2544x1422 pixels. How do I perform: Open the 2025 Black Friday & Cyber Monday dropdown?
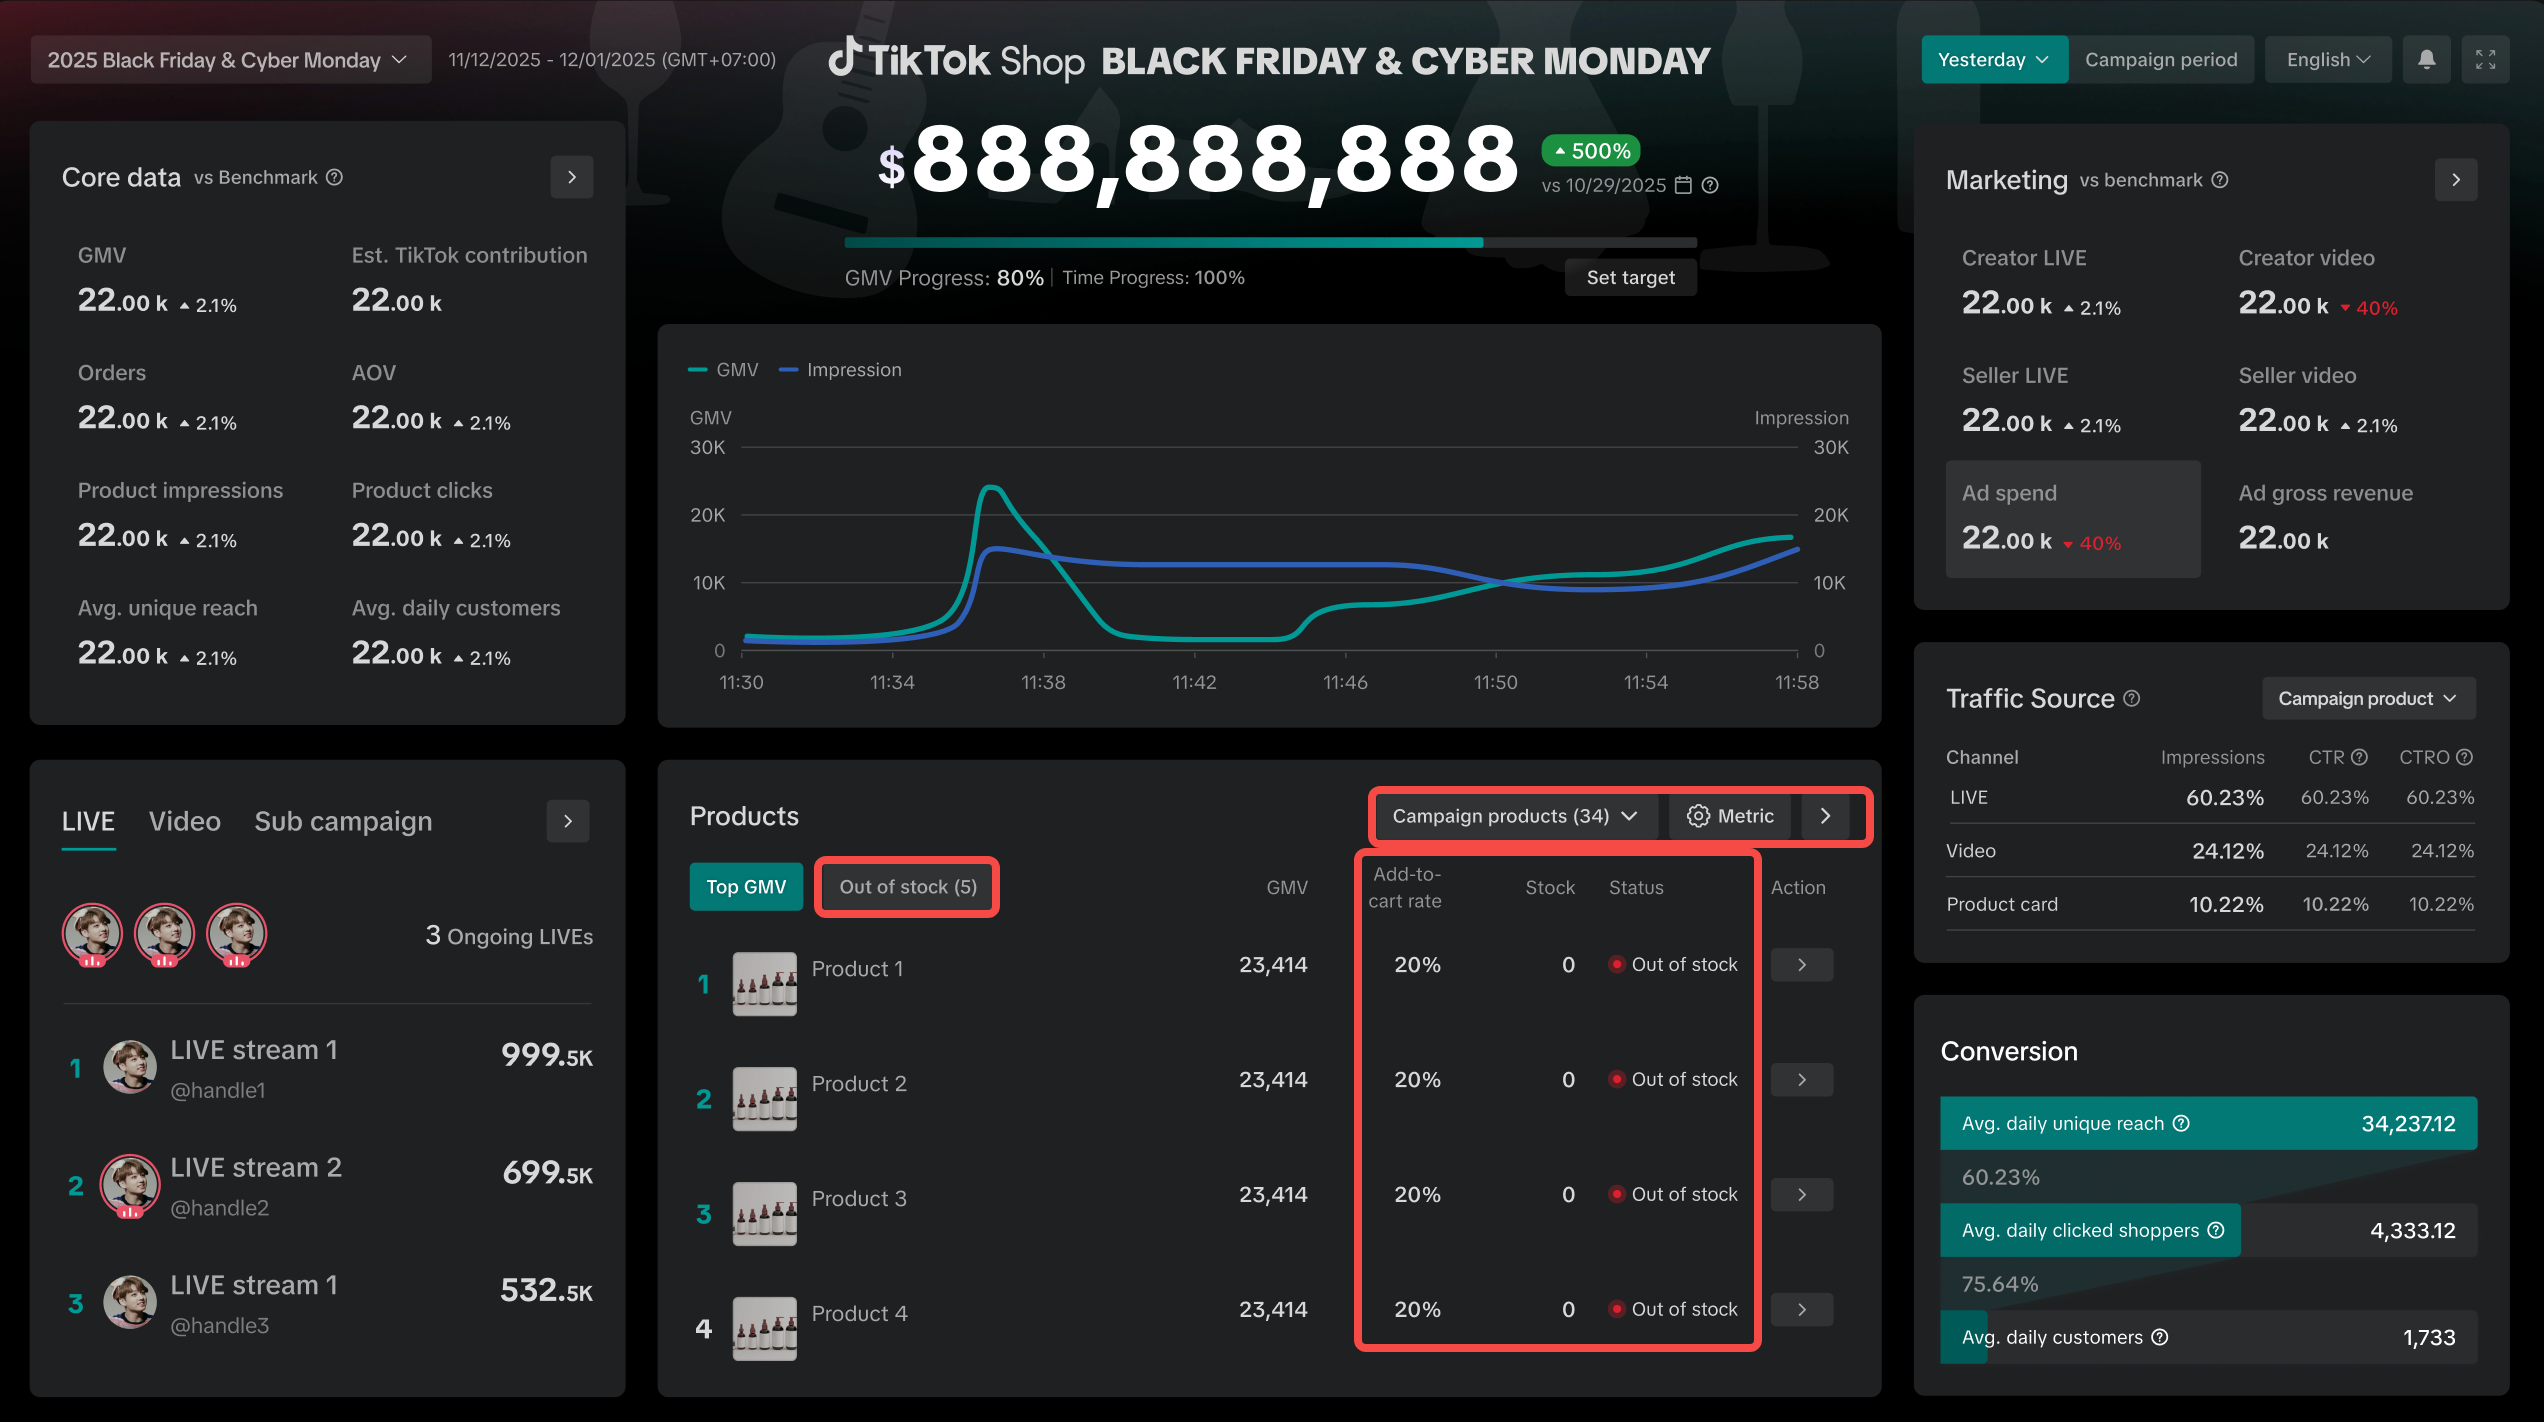point(230,60)
